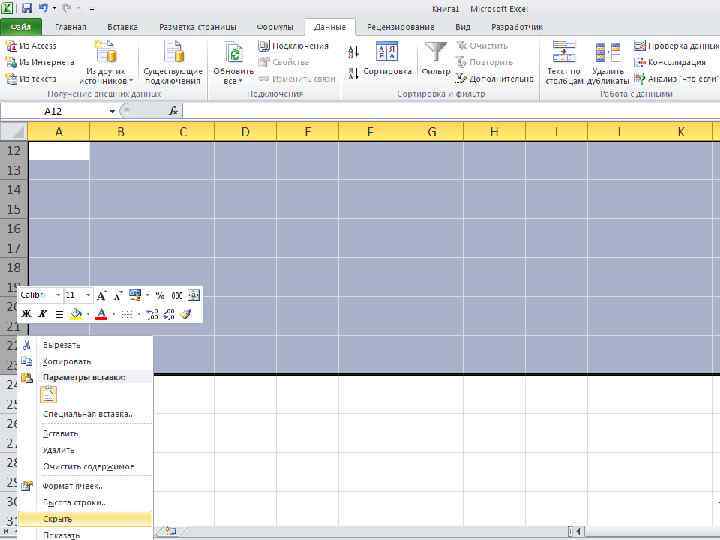
Task: Choose Очистить содержимое from context menu
Action: (x=85, y=467)
